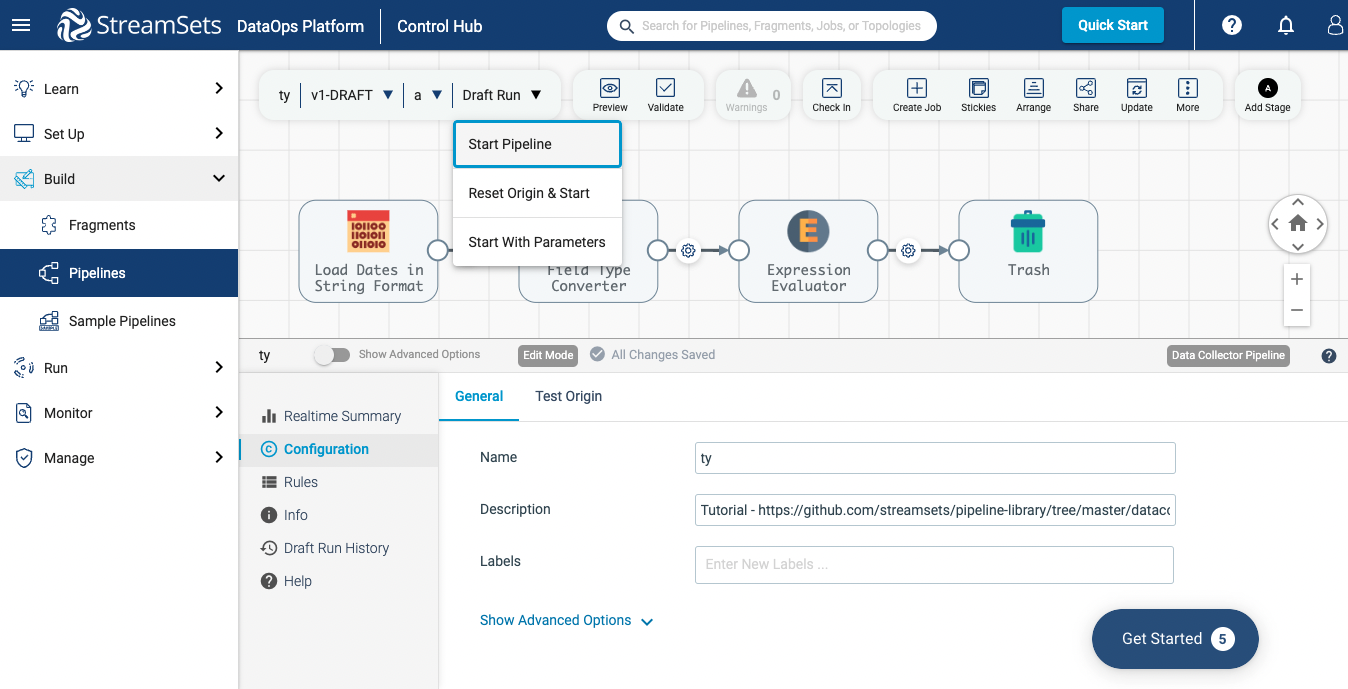Click the StreamSets logo

click(x=139, y=26)
